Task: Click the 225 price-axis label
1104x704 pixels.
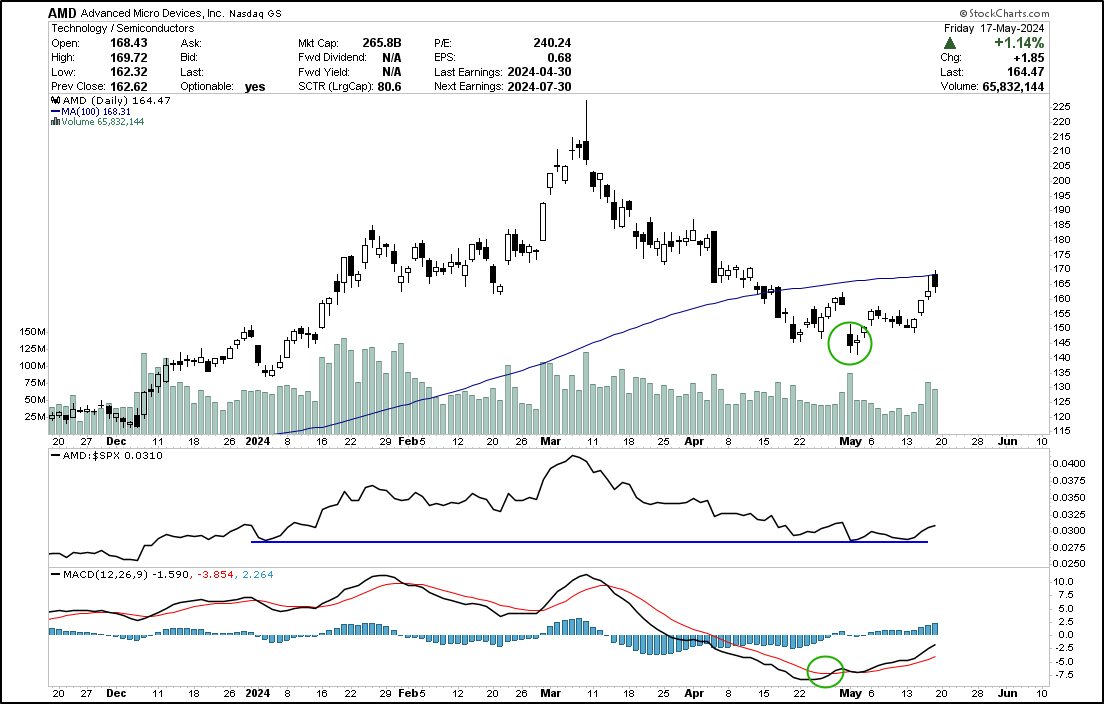Action: [x=1061, y=107]
